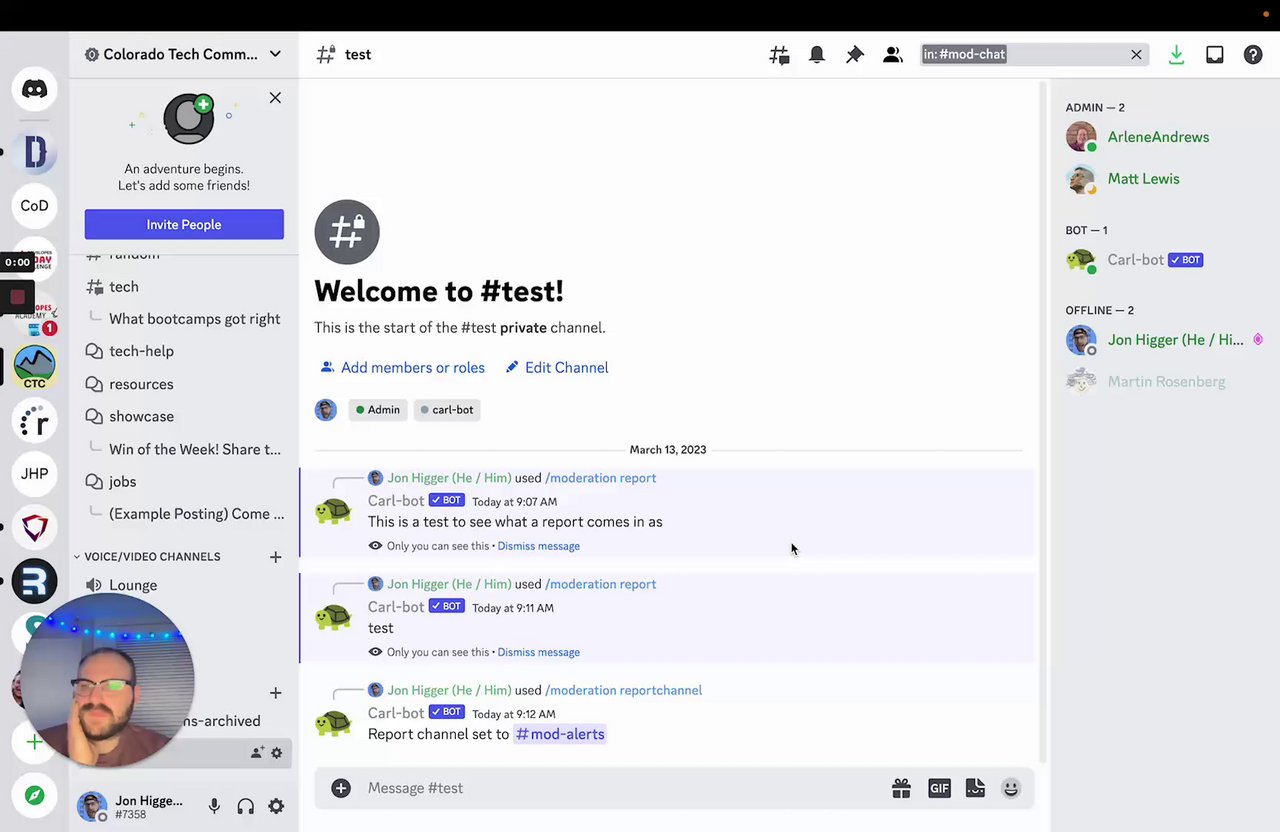The image size is (1280, 832).
Task: Dismiss the 9:07 AM Carl-bot message
Action: point(538,546)
